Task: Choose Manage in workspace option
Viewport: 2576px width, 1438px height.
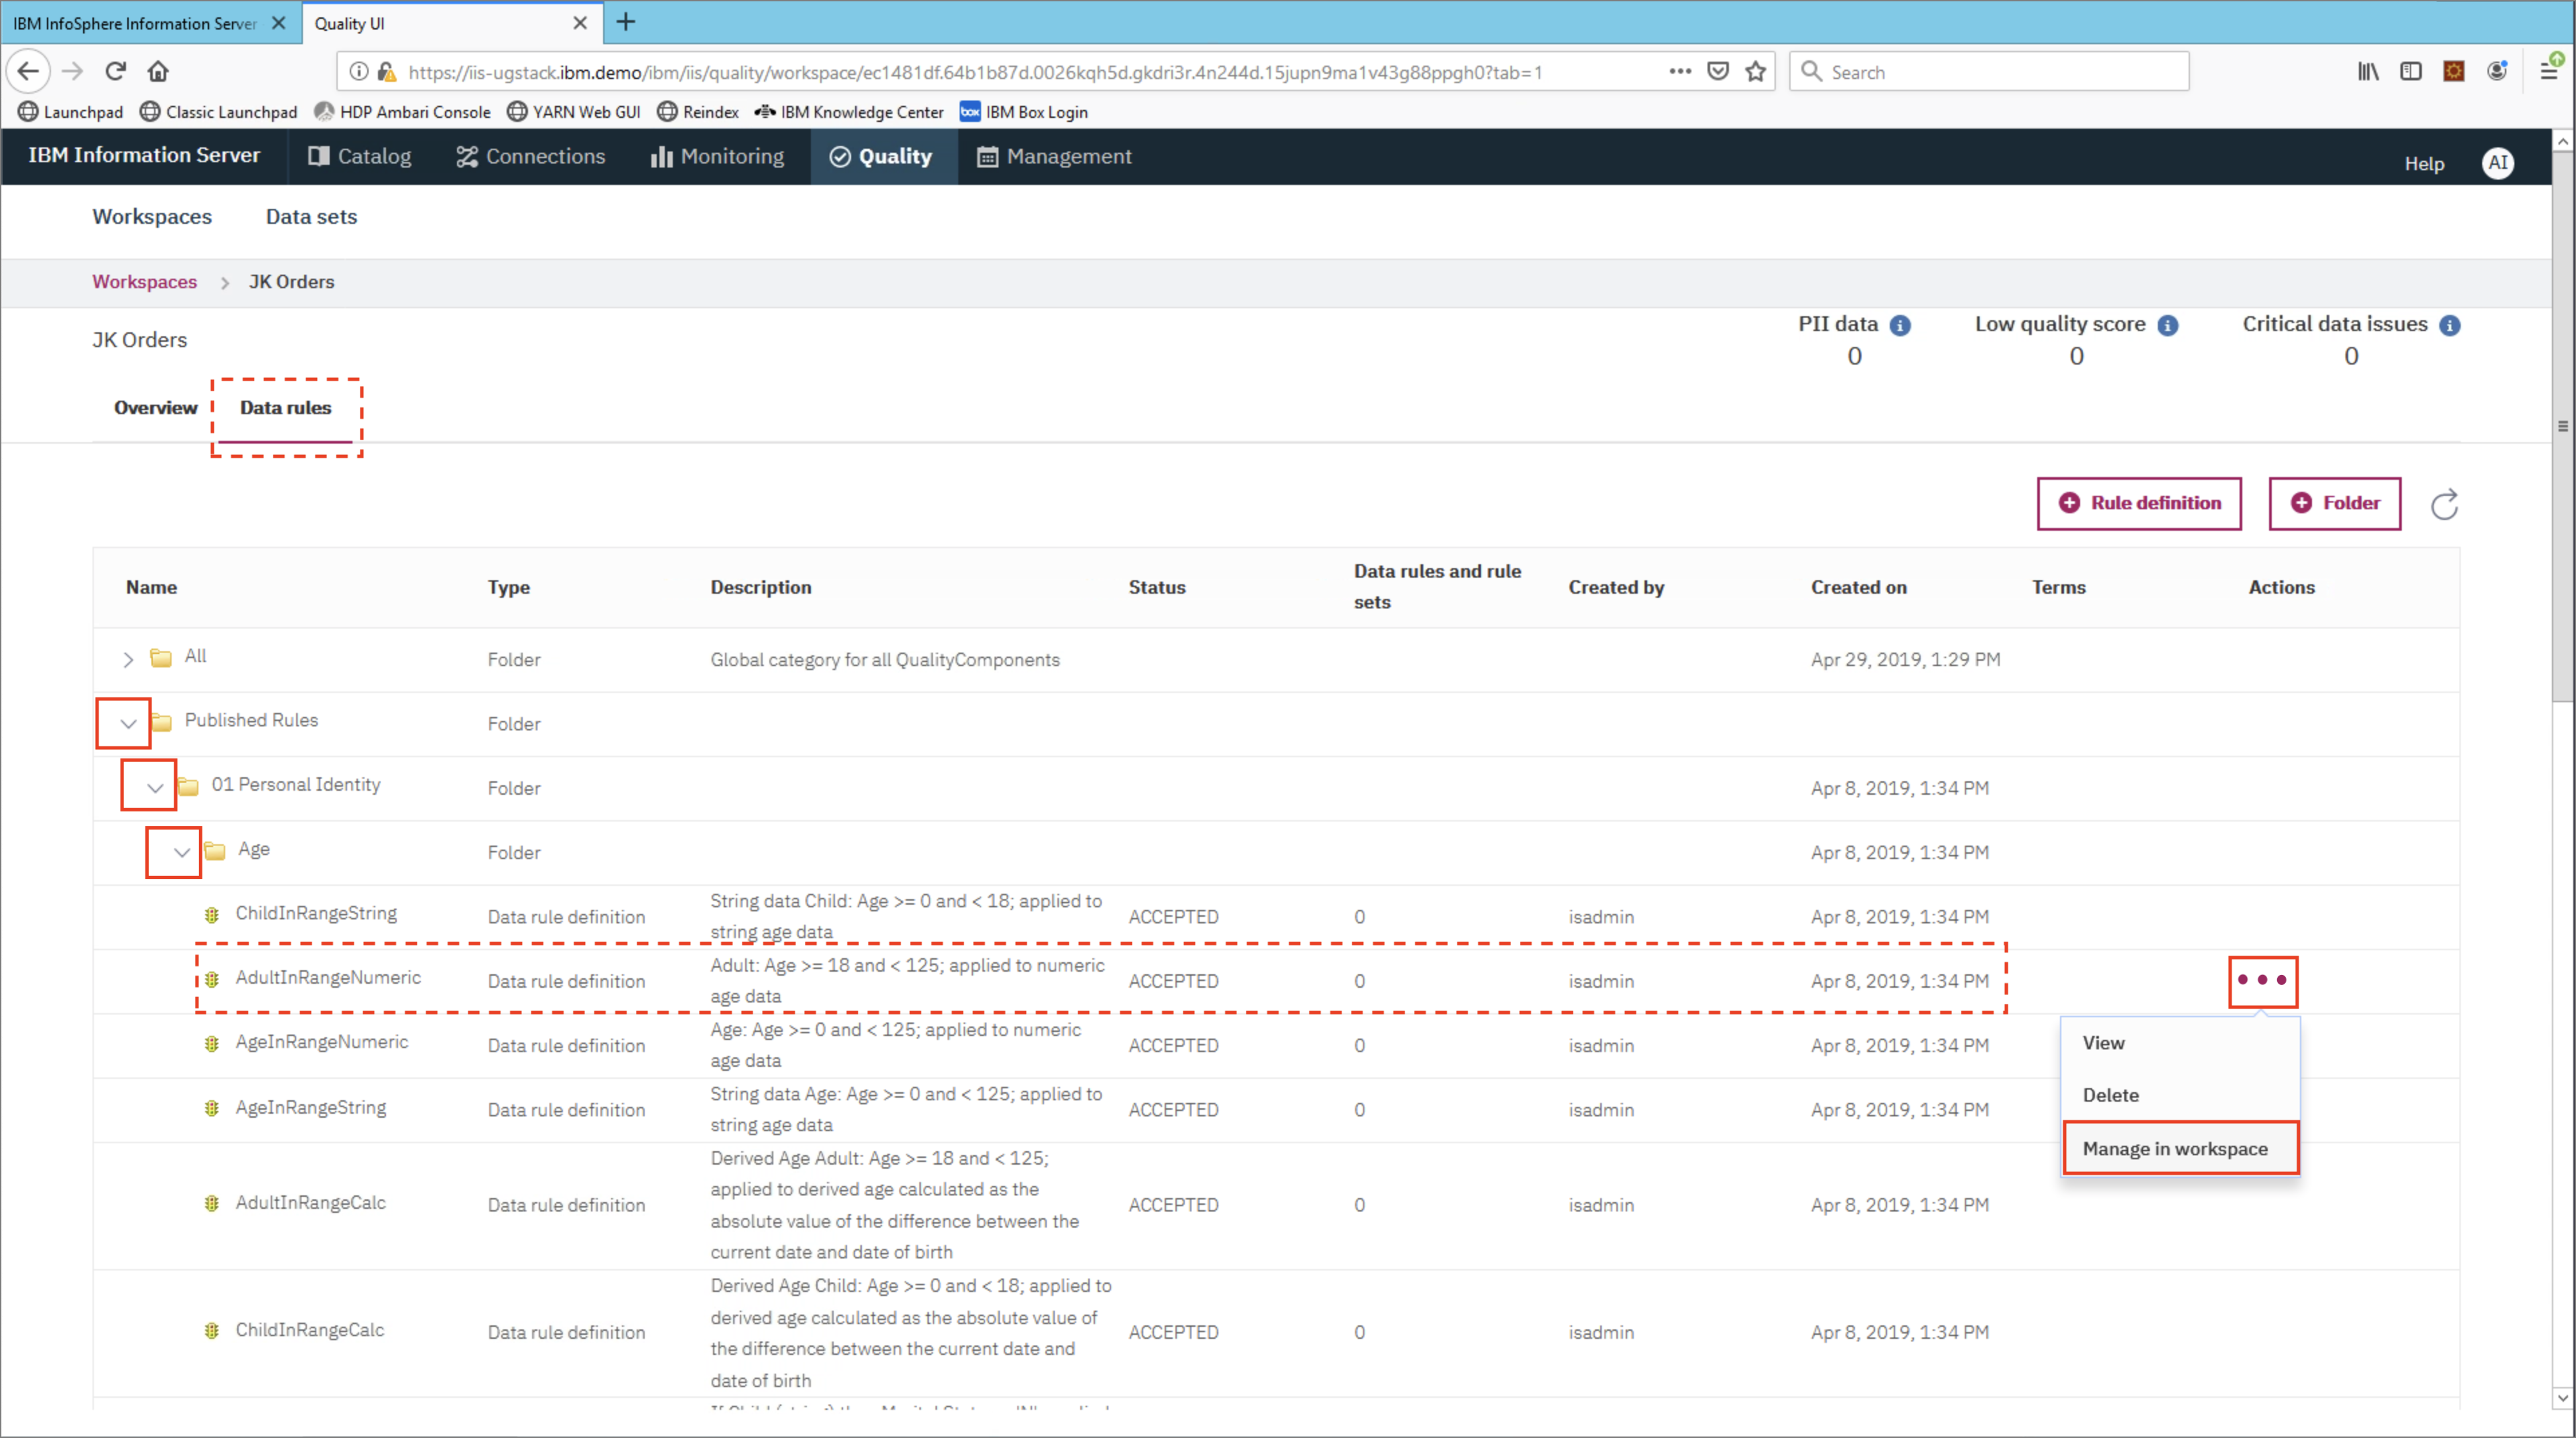Action: [x=2180, y=1148]
